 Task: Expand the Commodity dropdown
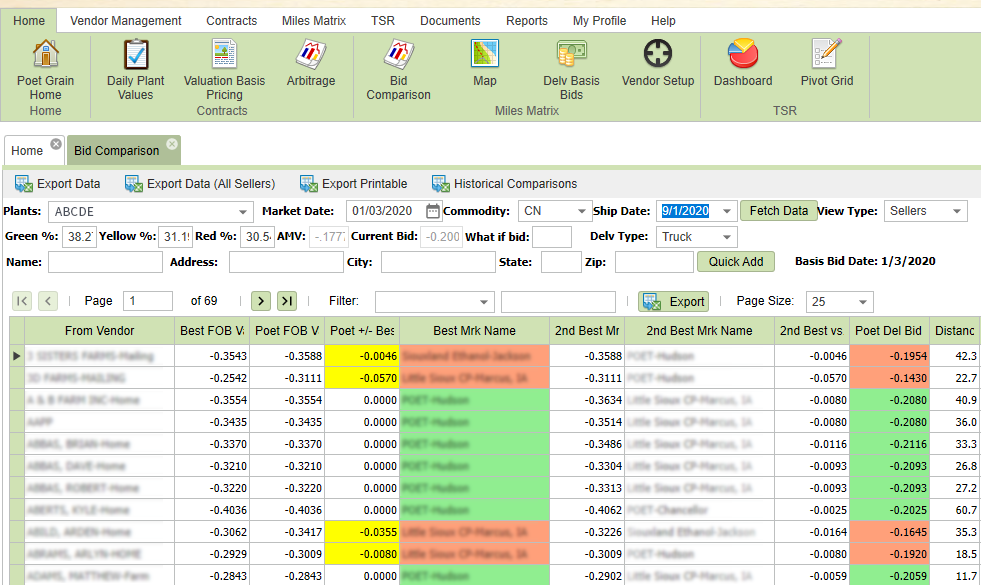pyautogui.click(x=581, y=211)
